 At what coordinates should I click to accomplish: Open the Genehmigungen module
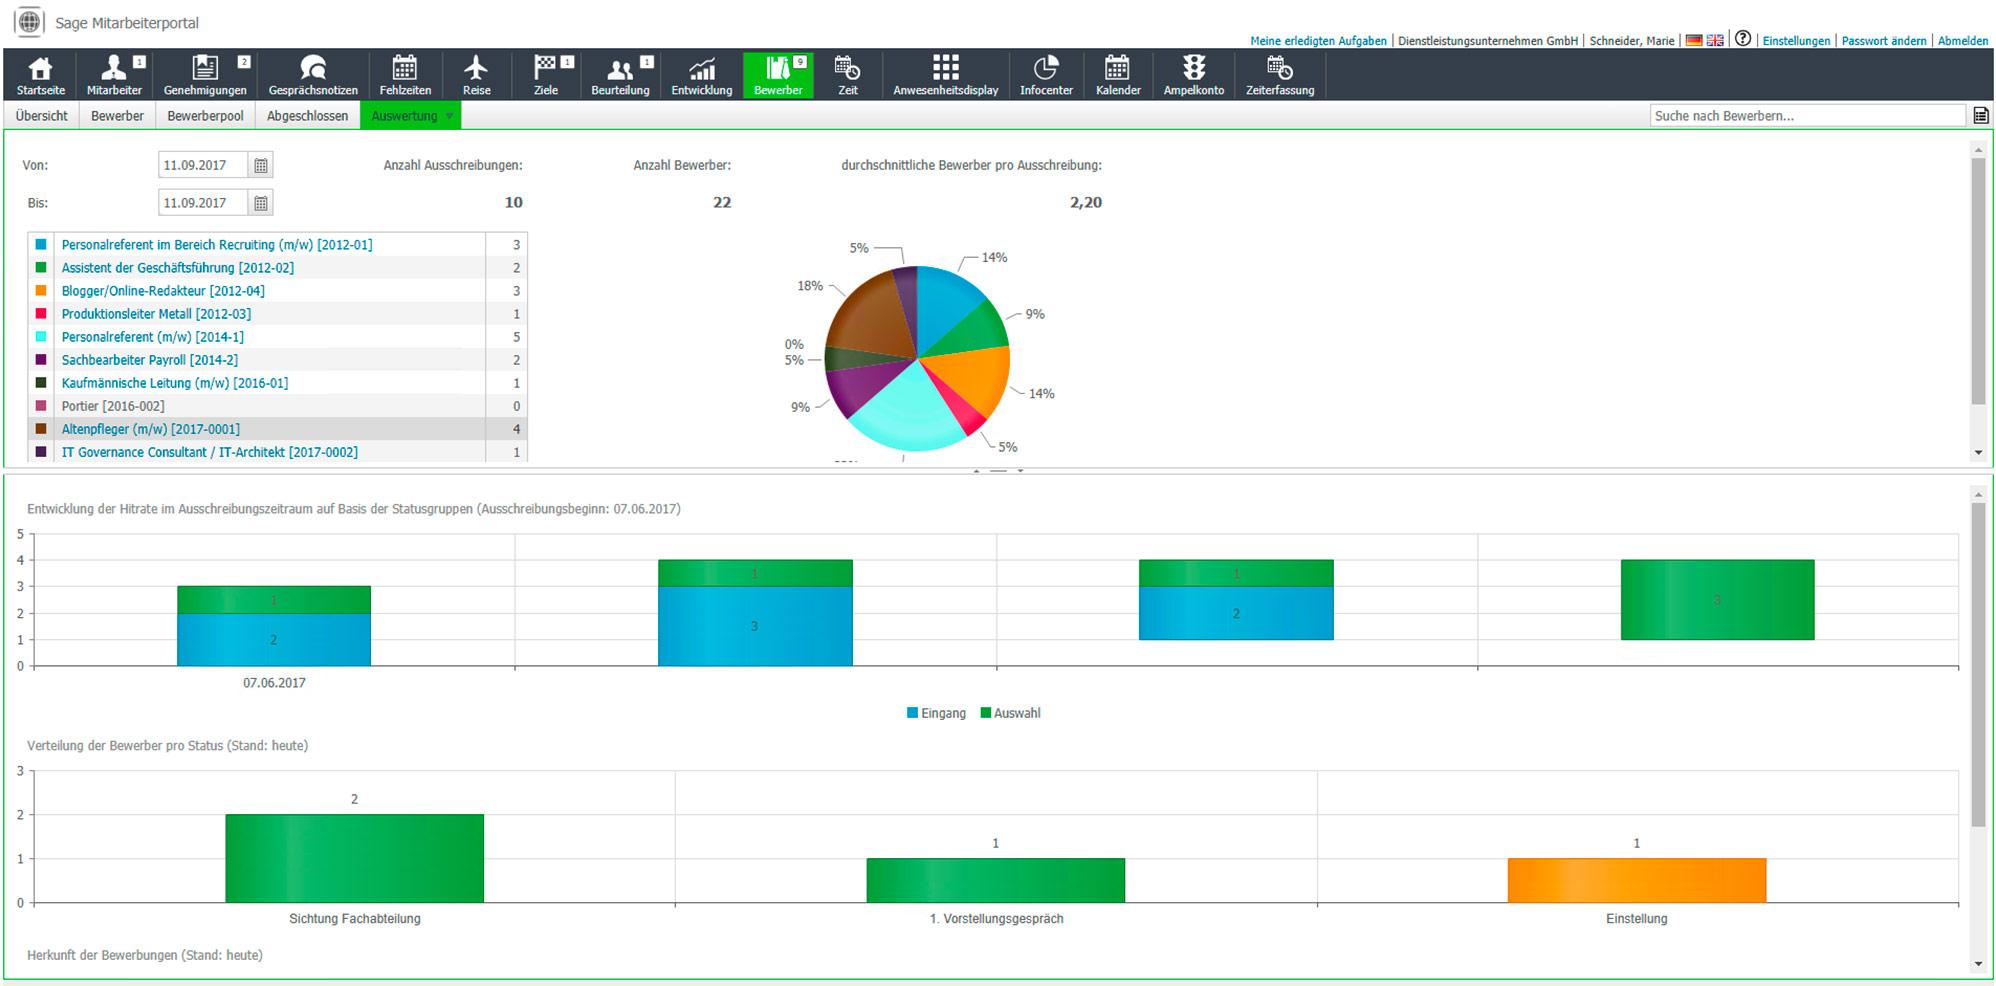205,75
